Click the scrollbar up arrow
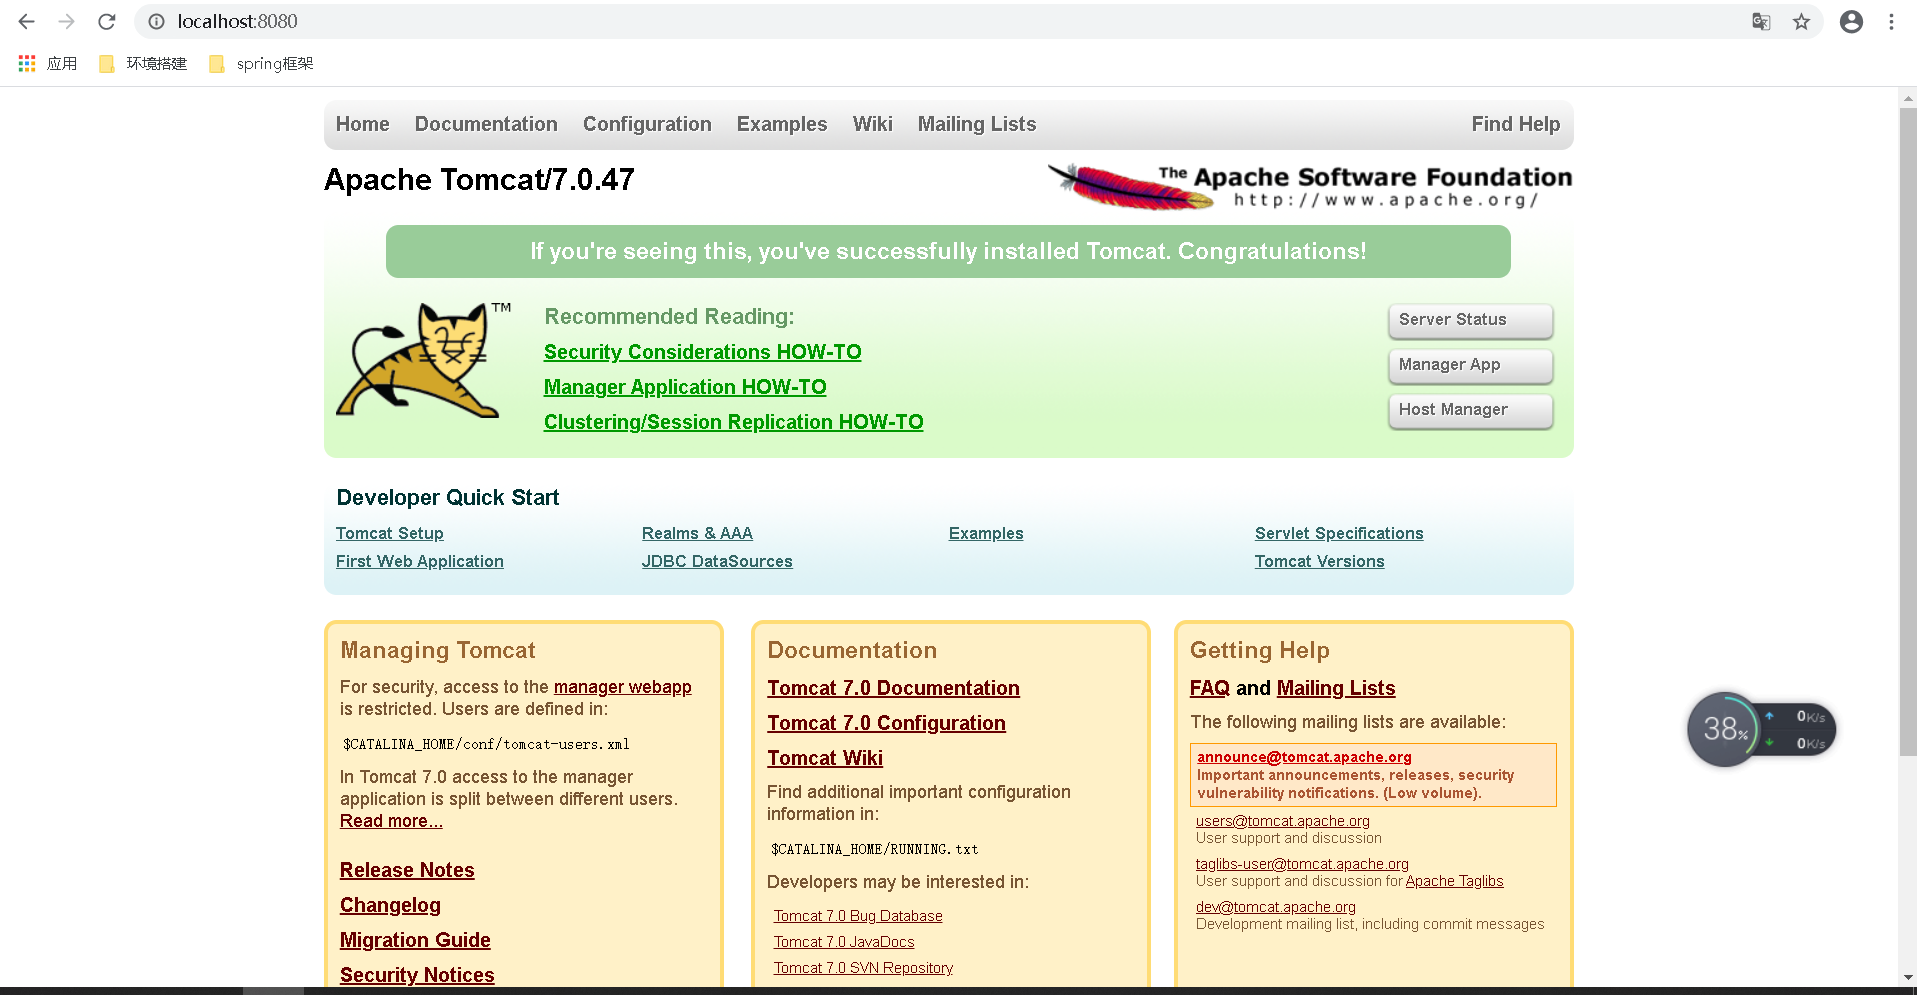The width and height of the screenshot is (1917, 995). pos(1908,97)
